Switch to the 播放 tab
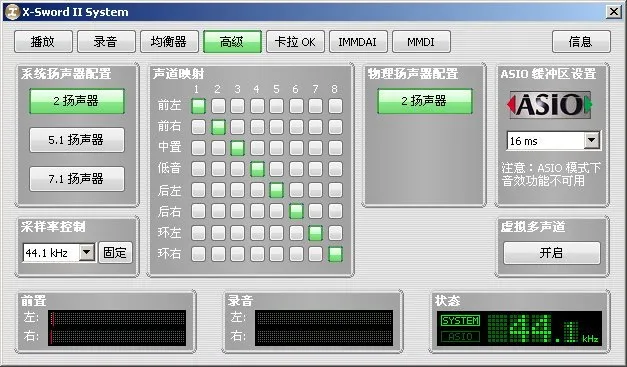This screenshot has height=367, width=627. [x=43, y=42]
